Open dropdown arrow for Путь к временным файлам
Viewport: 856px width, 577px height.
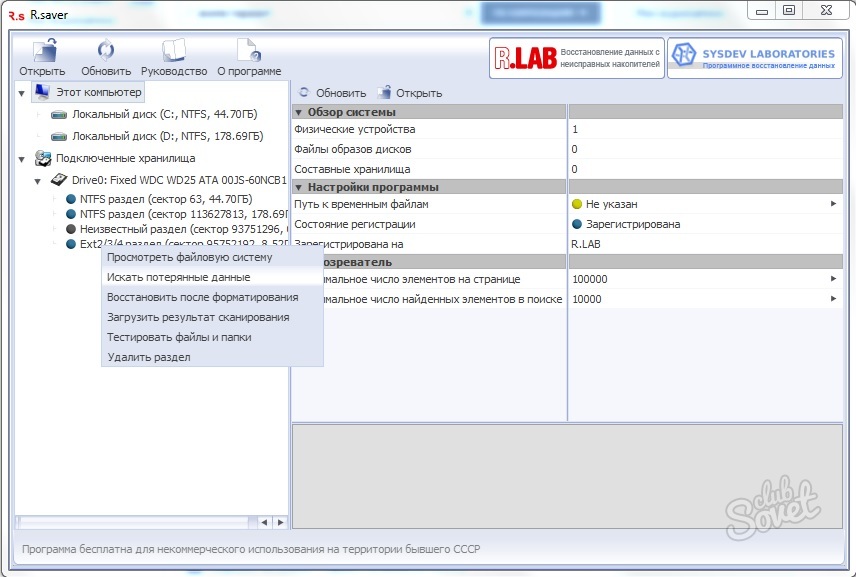(833, 204)
